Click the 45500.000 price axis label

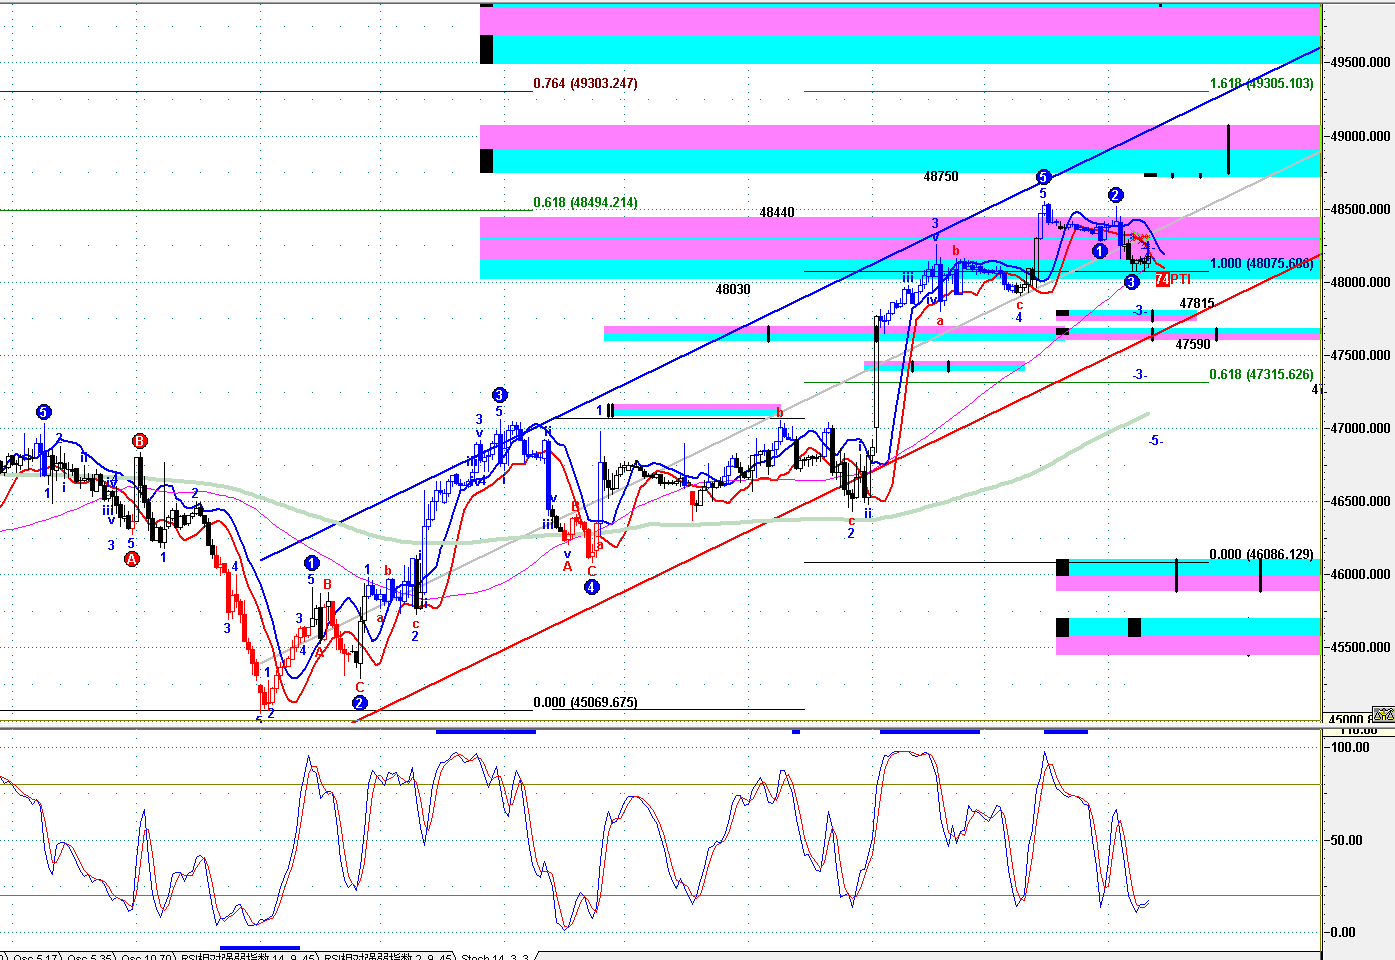1361,647
